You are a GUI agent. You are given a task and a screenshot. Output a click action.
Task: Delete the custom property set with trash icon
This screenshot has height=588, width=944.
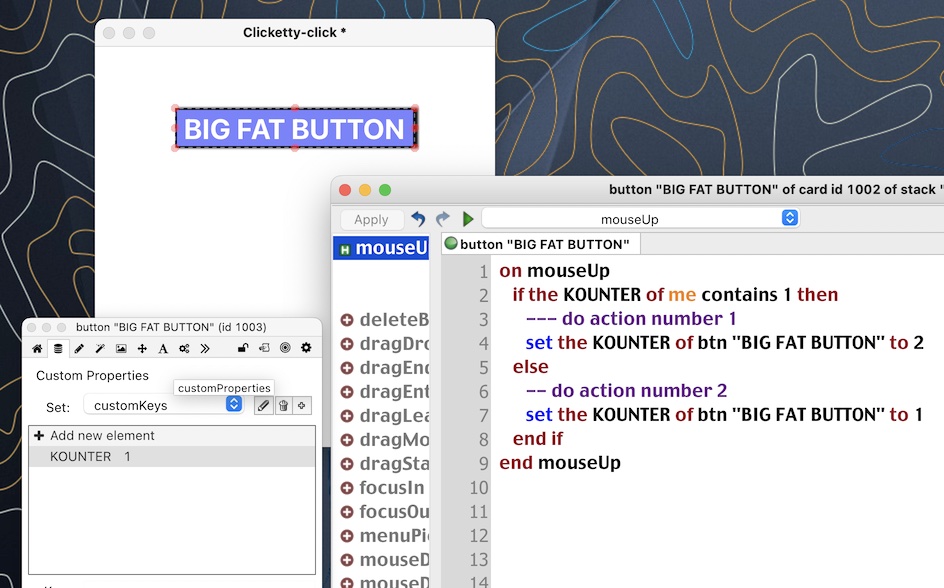(x=283, y=405)
